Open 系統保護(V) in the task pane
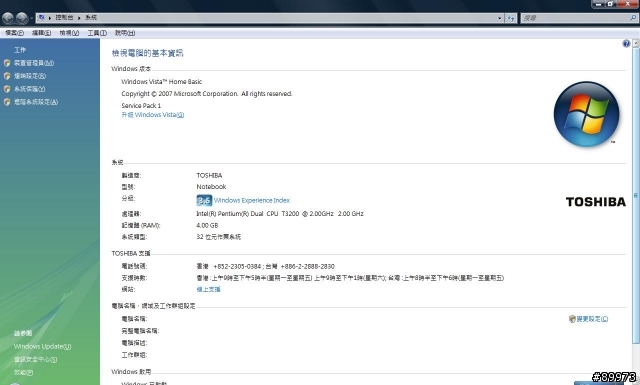The height and width of the screenshot is (385, 640). (29, 89)
